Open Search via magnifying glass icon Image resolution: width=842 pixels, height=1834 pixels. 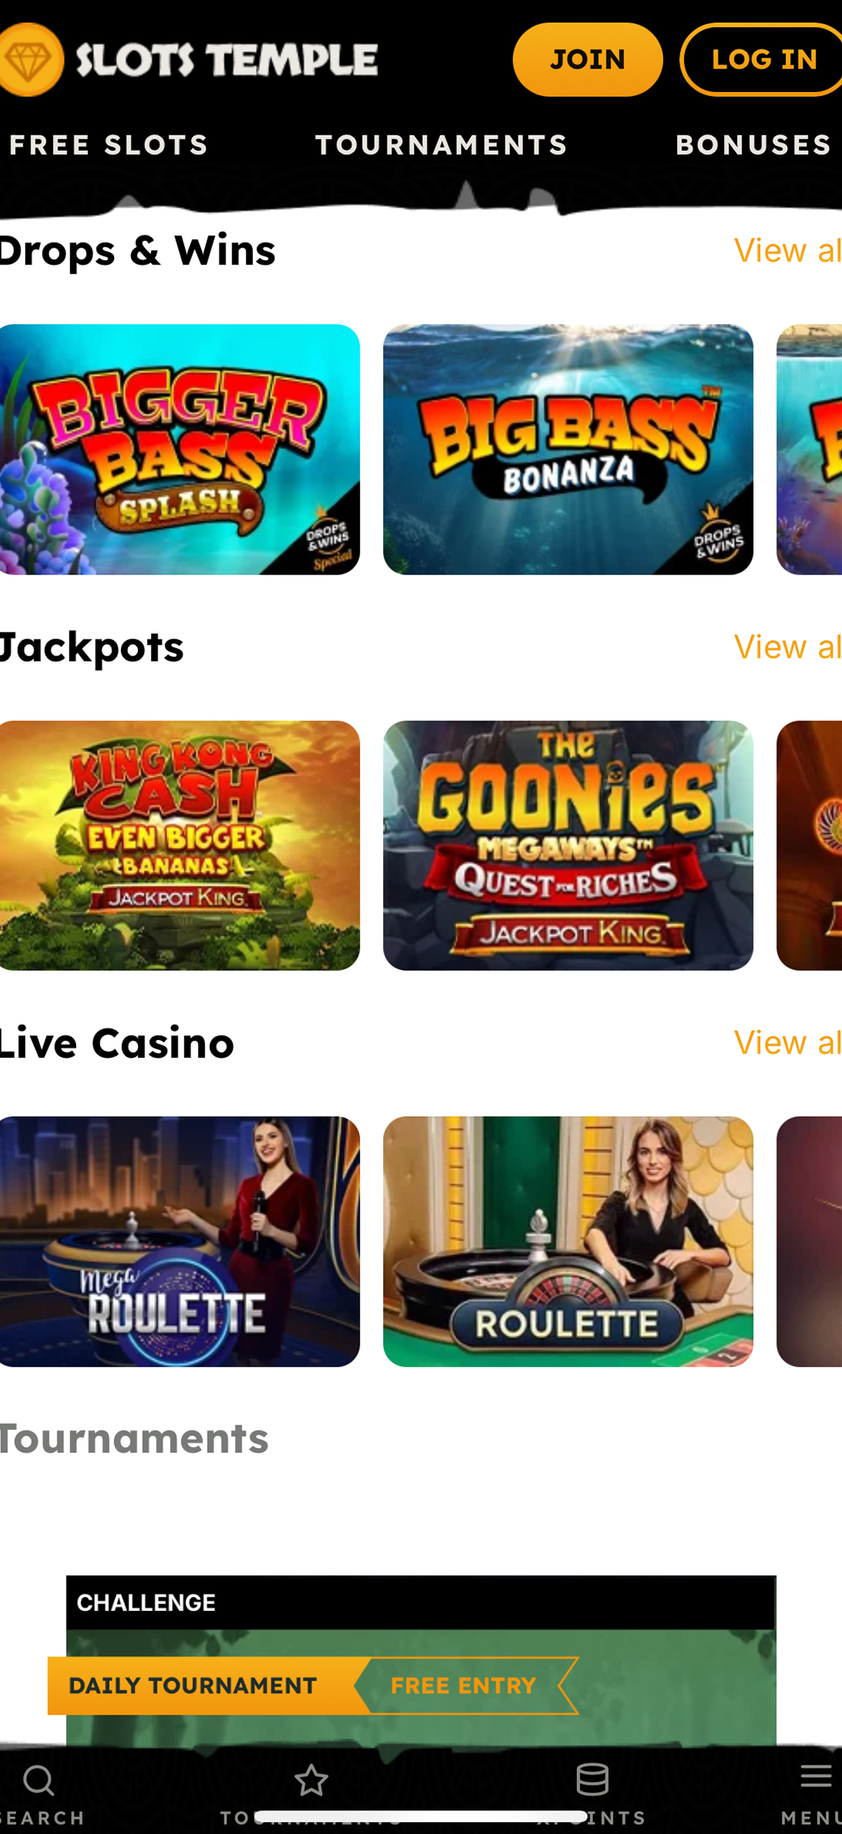[38, 1781]
